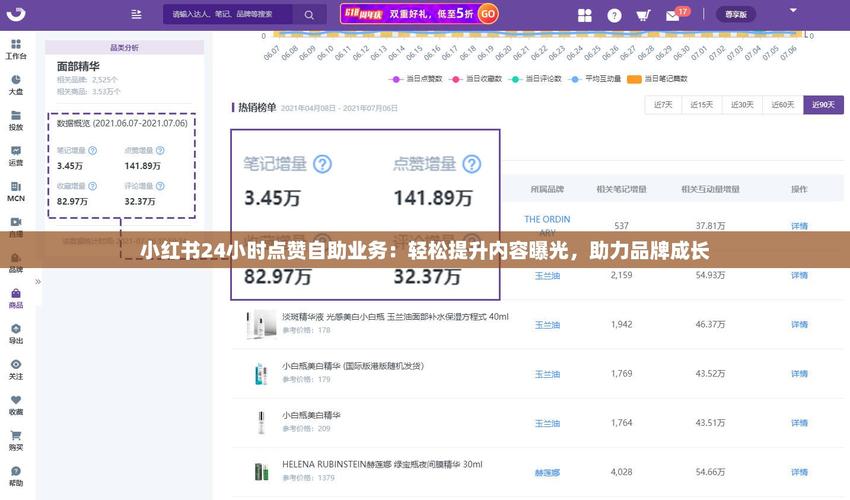Toggle the 当日点赞数 legend series
Screen dimensions: 850x500
(416, 79)
